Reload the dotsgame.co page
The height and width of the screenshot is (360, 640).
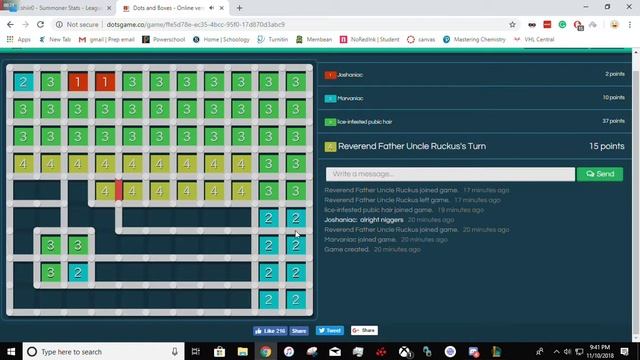(40, 24)
